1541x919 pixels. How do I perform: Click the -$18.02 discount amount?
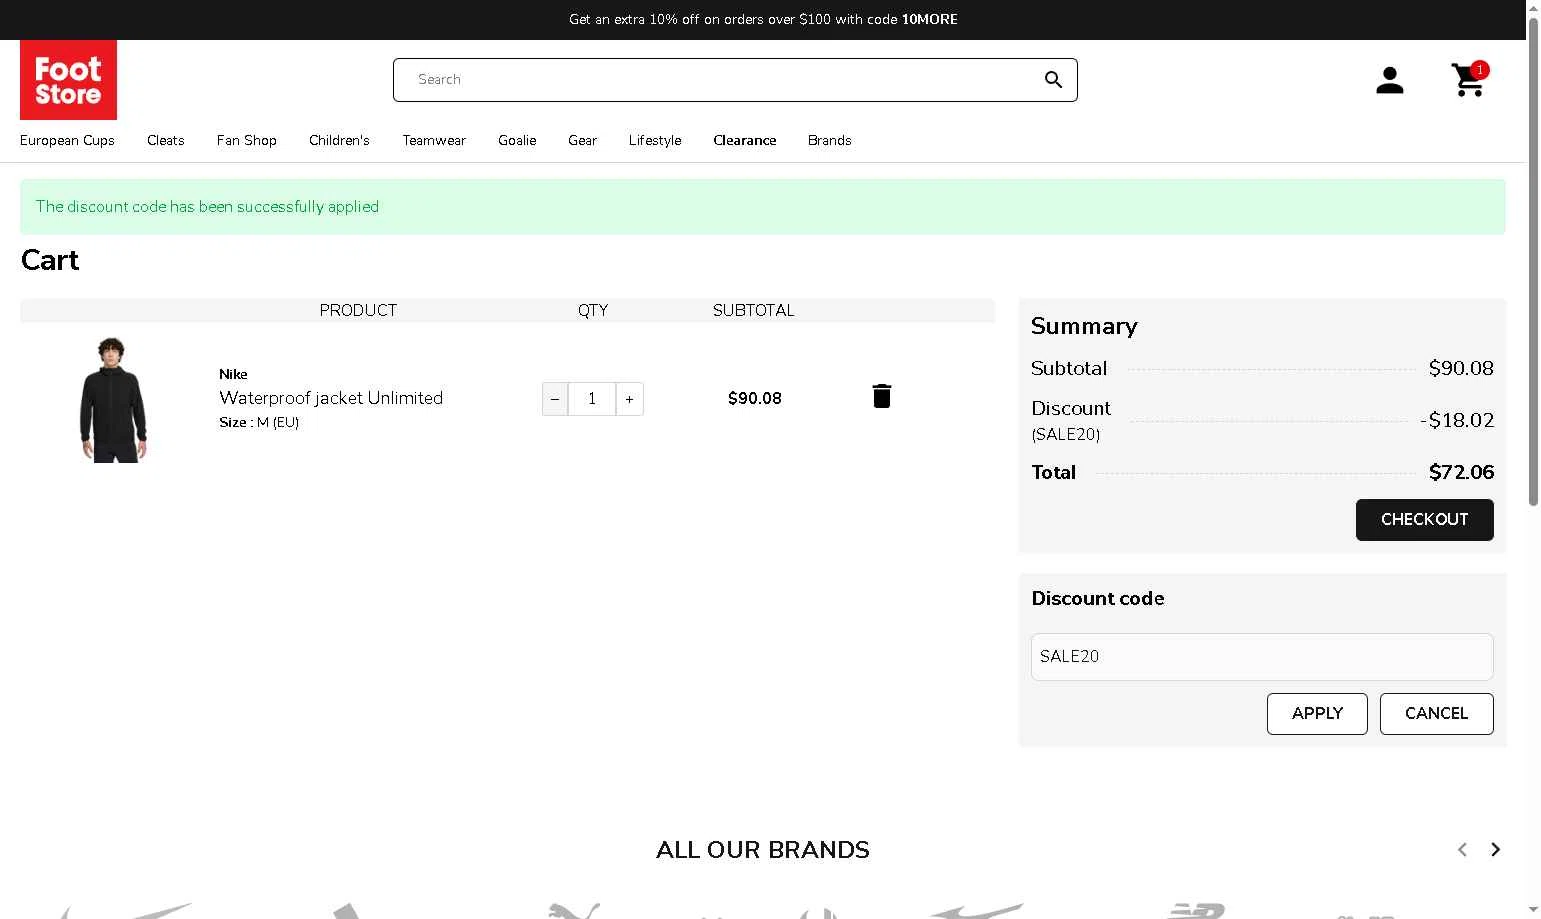1457,420
